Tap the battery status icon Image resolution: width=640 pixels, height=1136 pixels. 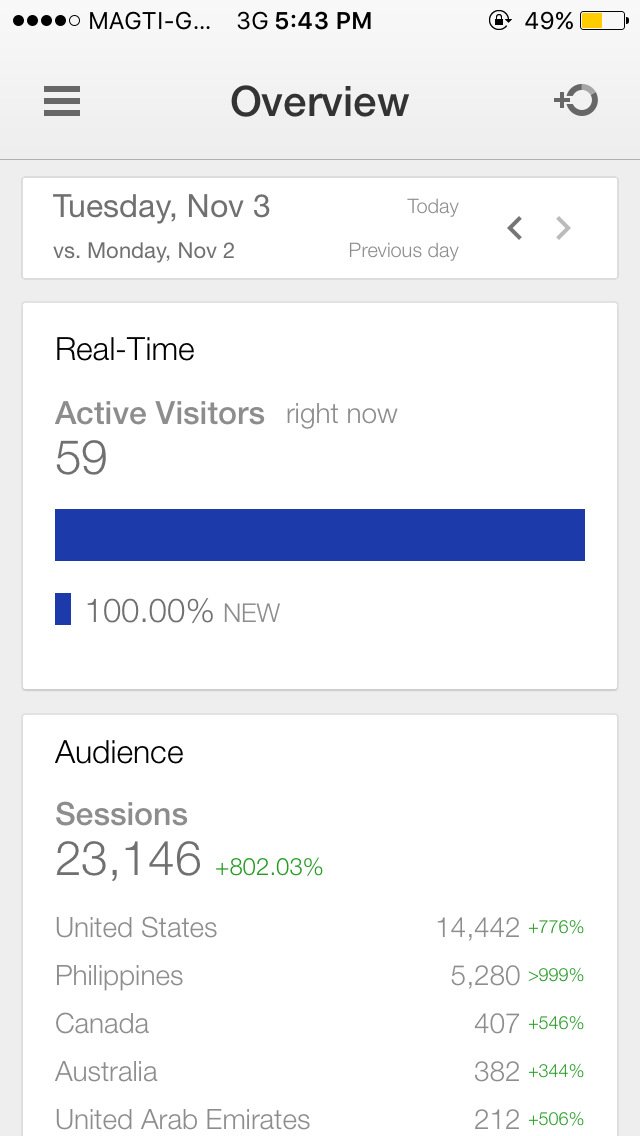tap(604, 21)
